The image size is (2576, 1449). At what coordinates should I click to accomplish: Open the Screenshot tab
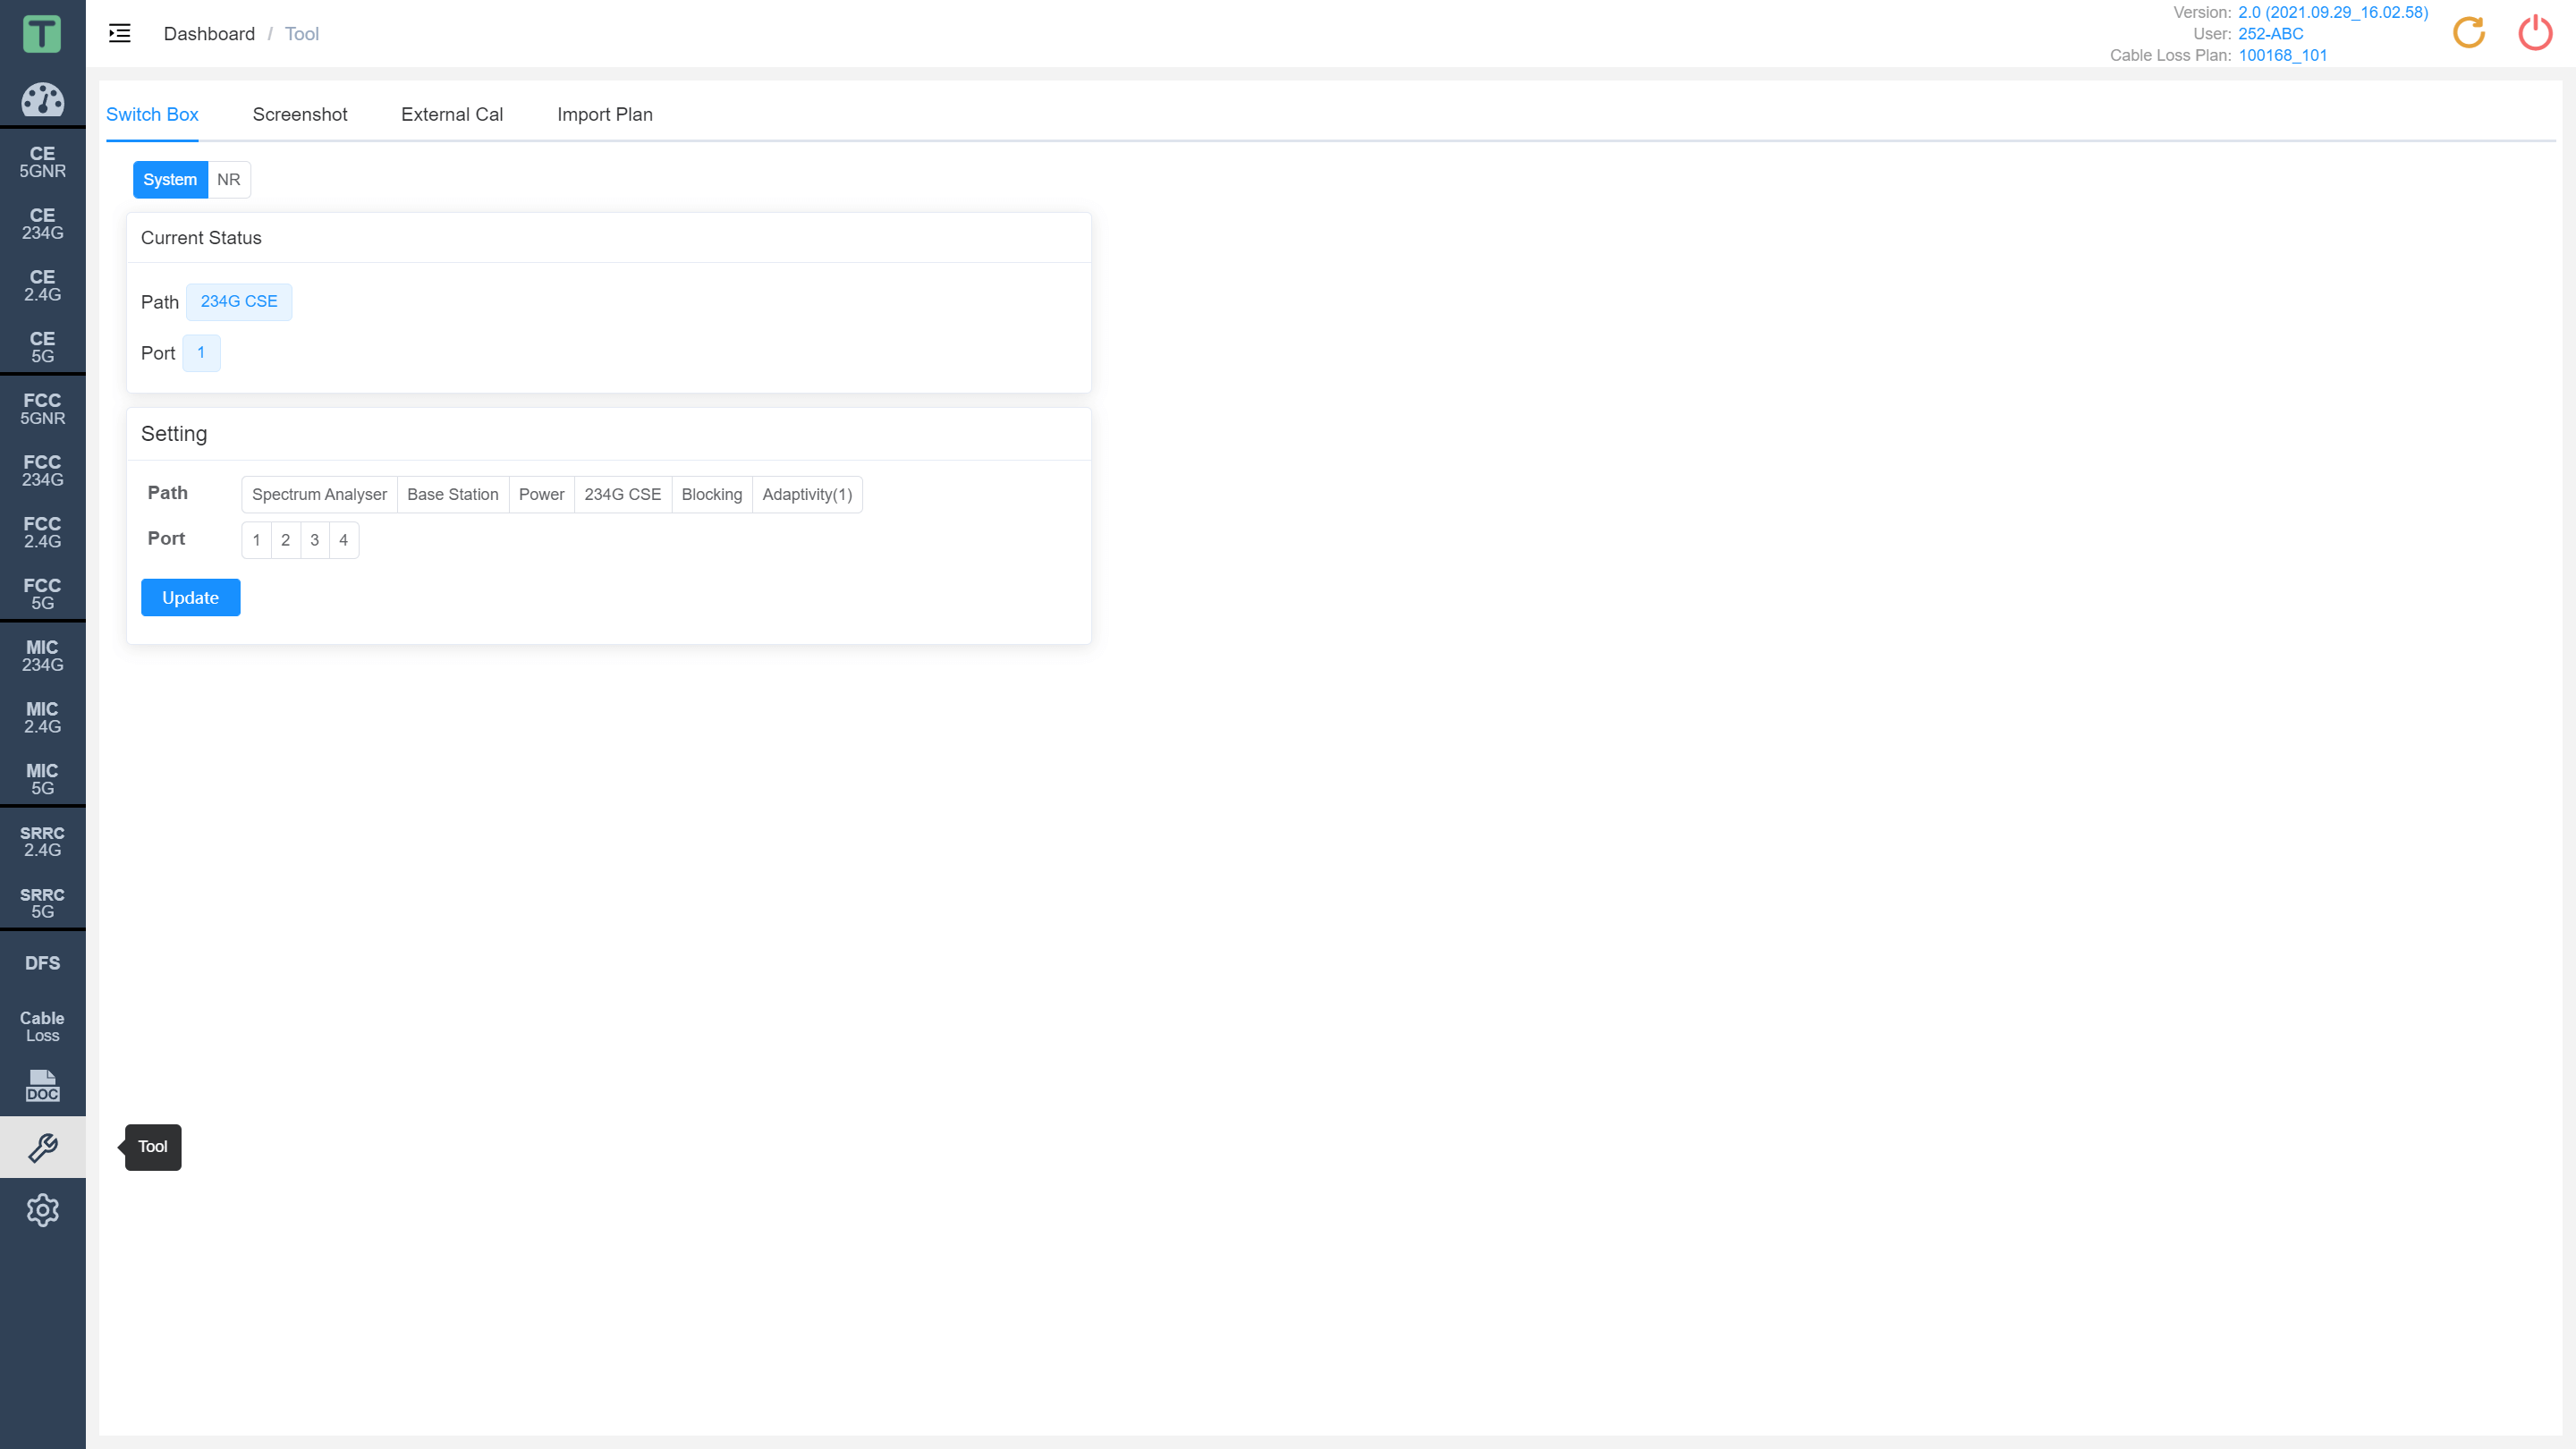pyautogui.click(x=299, y=114)
